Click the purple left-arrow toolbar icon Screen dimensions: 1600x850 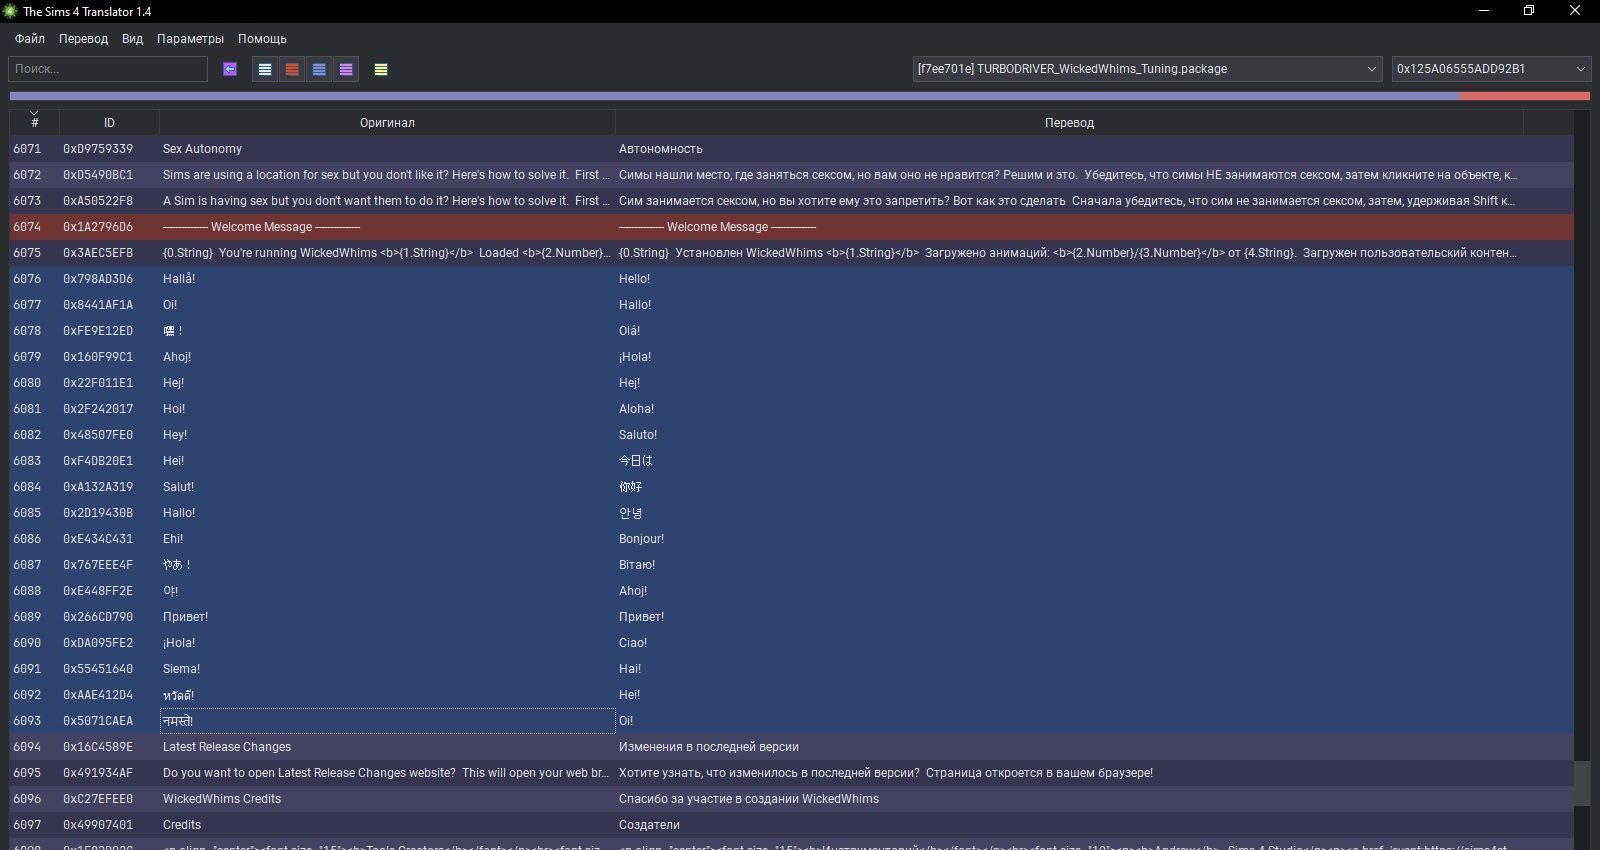[230, 69]
